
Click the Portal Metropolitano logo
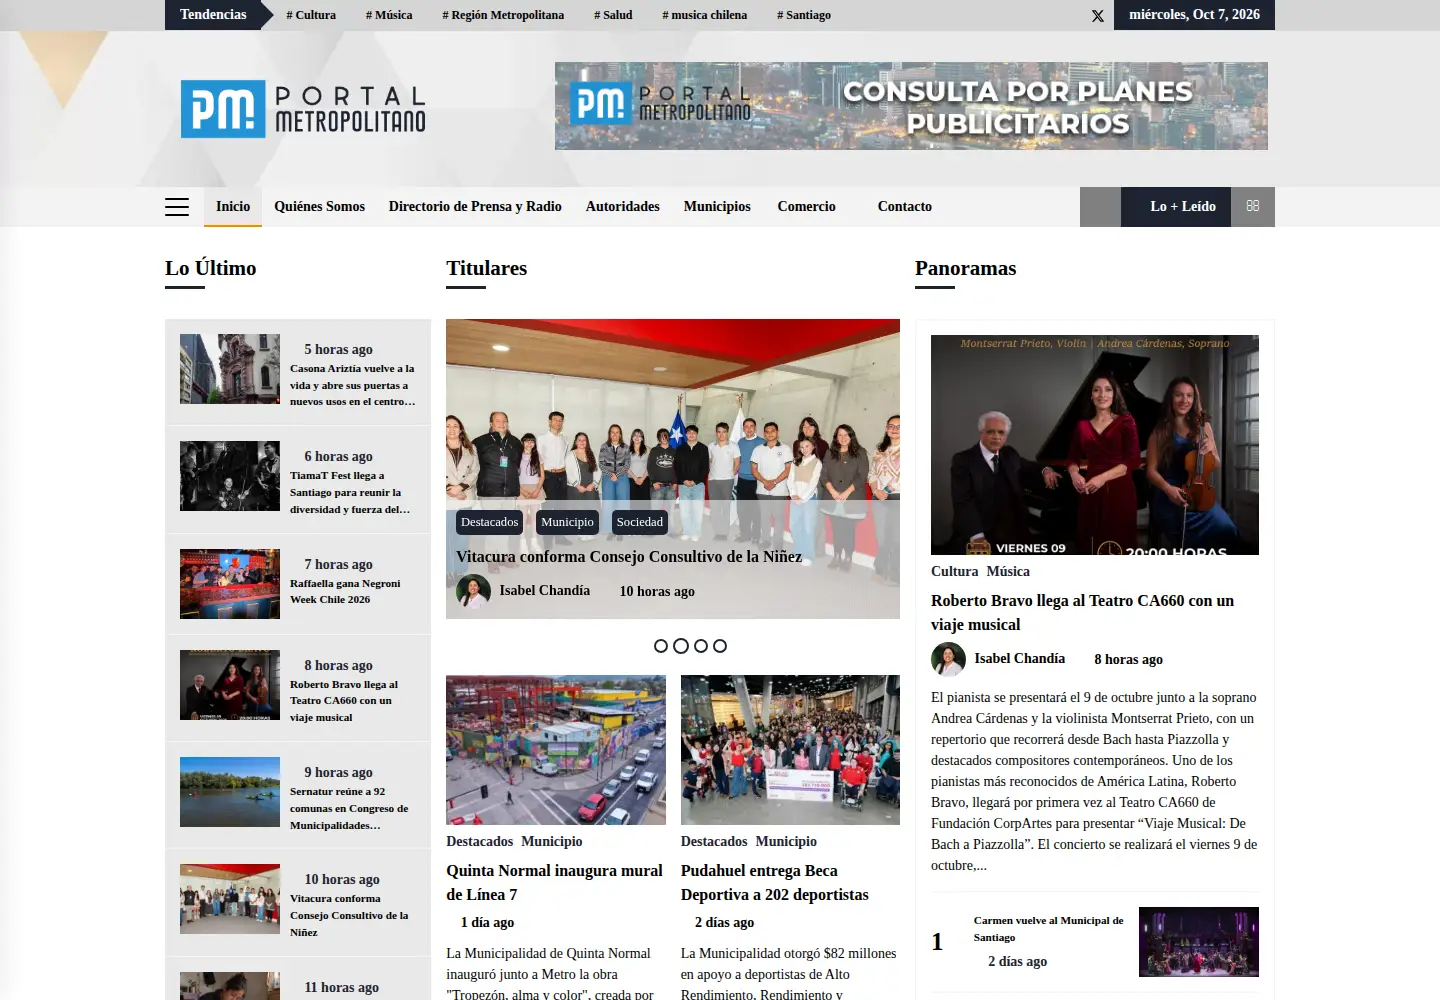click(x=303, y=109)
